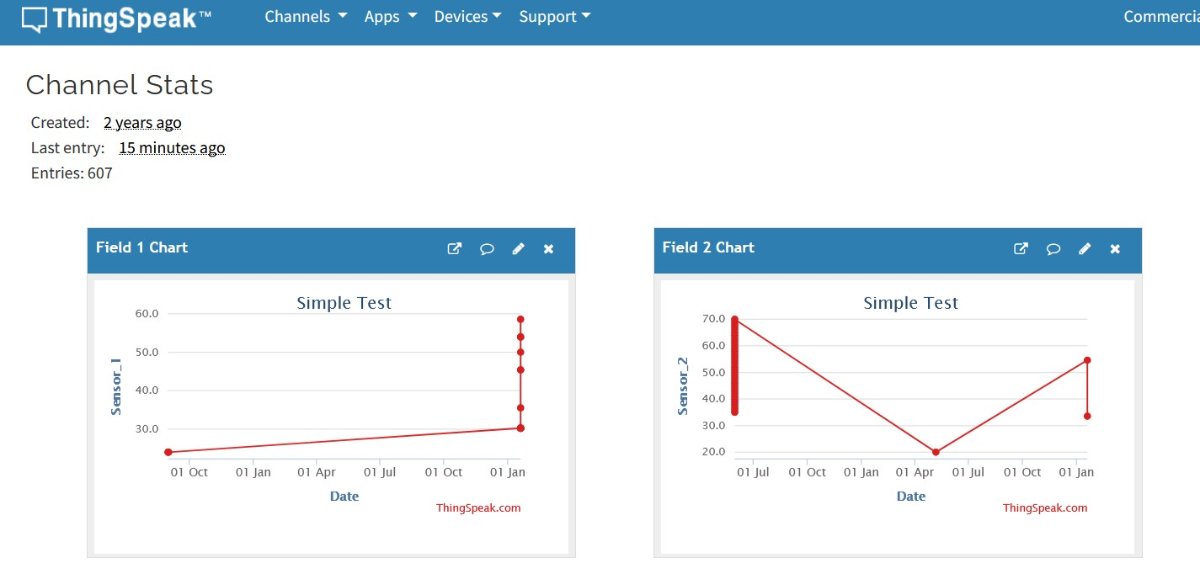
Task: Edit Field 2 Chart with pencil icon
Action: [1085, 249]
